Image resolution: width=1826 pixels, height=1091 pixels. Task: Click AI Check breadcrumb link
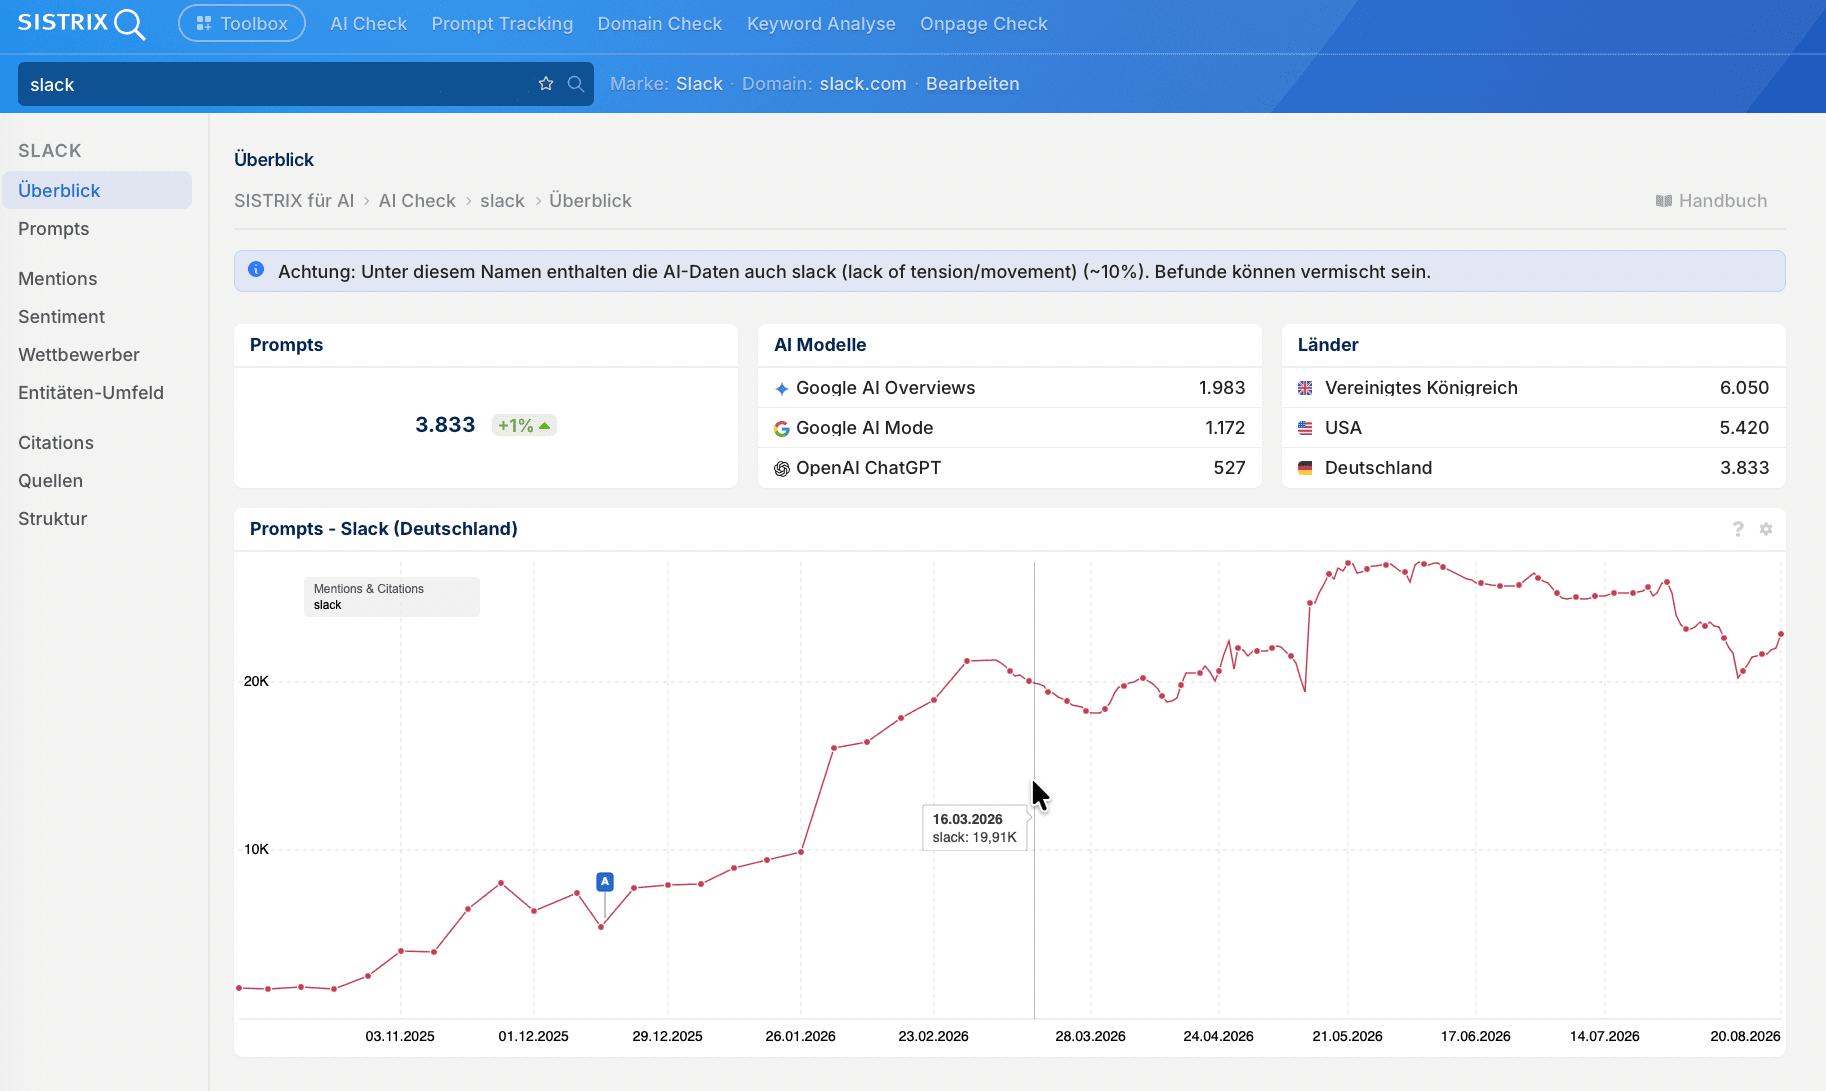tap(417, 201)
